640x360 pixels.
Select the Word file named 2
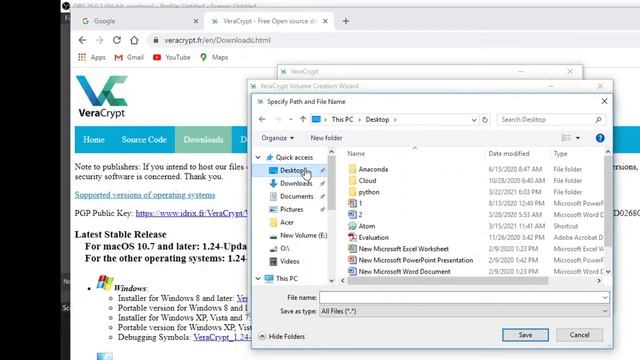click(x=360, y=214)
